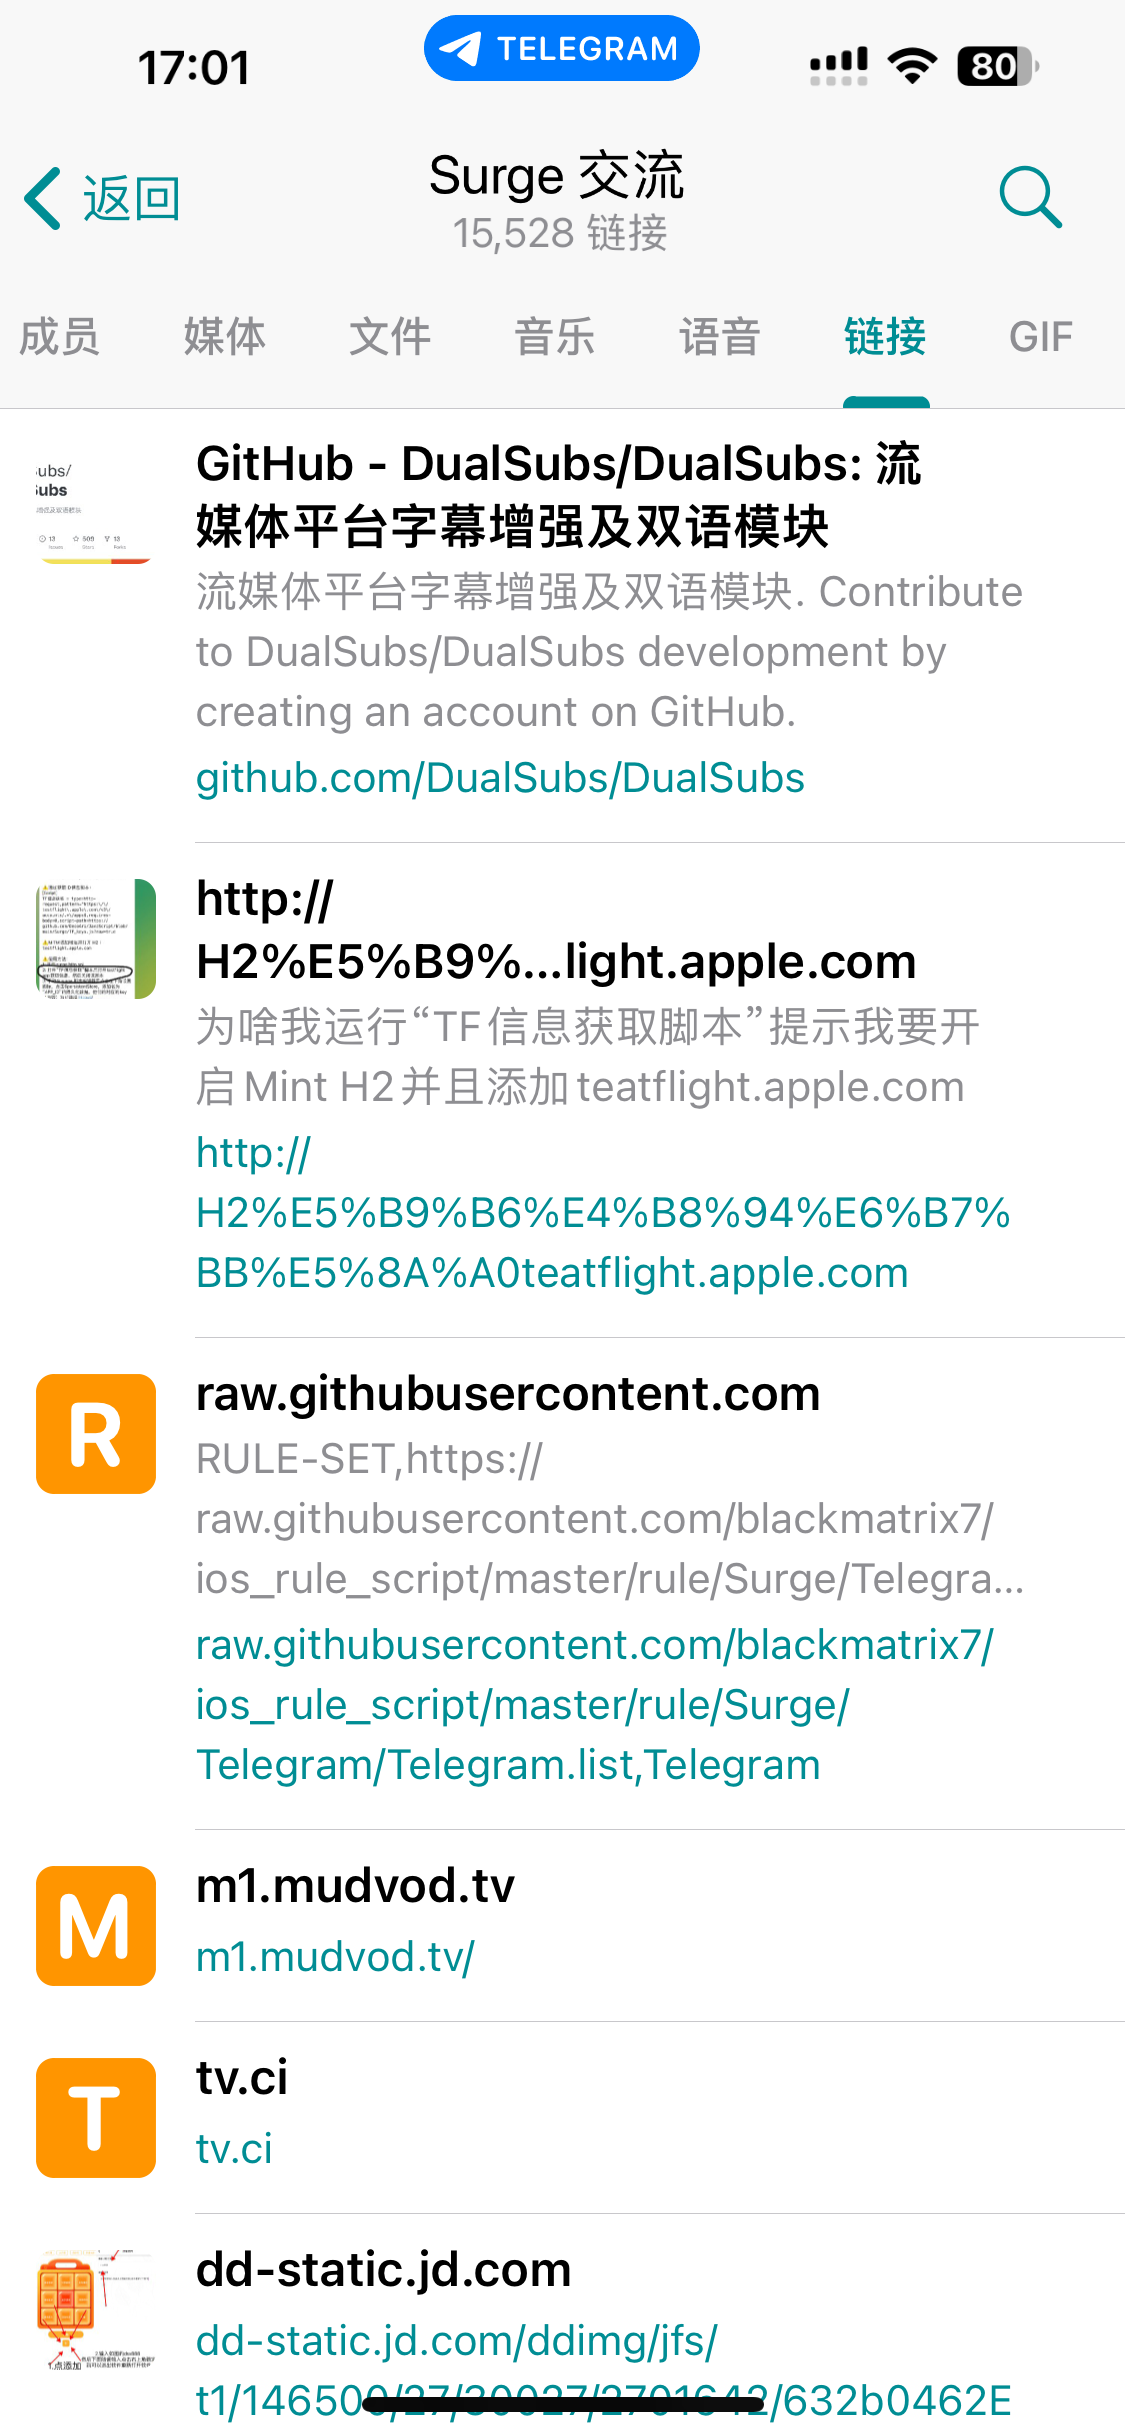
Task: Open the blackmatrix7 Telegram.list rule link
Action: 595,1705
